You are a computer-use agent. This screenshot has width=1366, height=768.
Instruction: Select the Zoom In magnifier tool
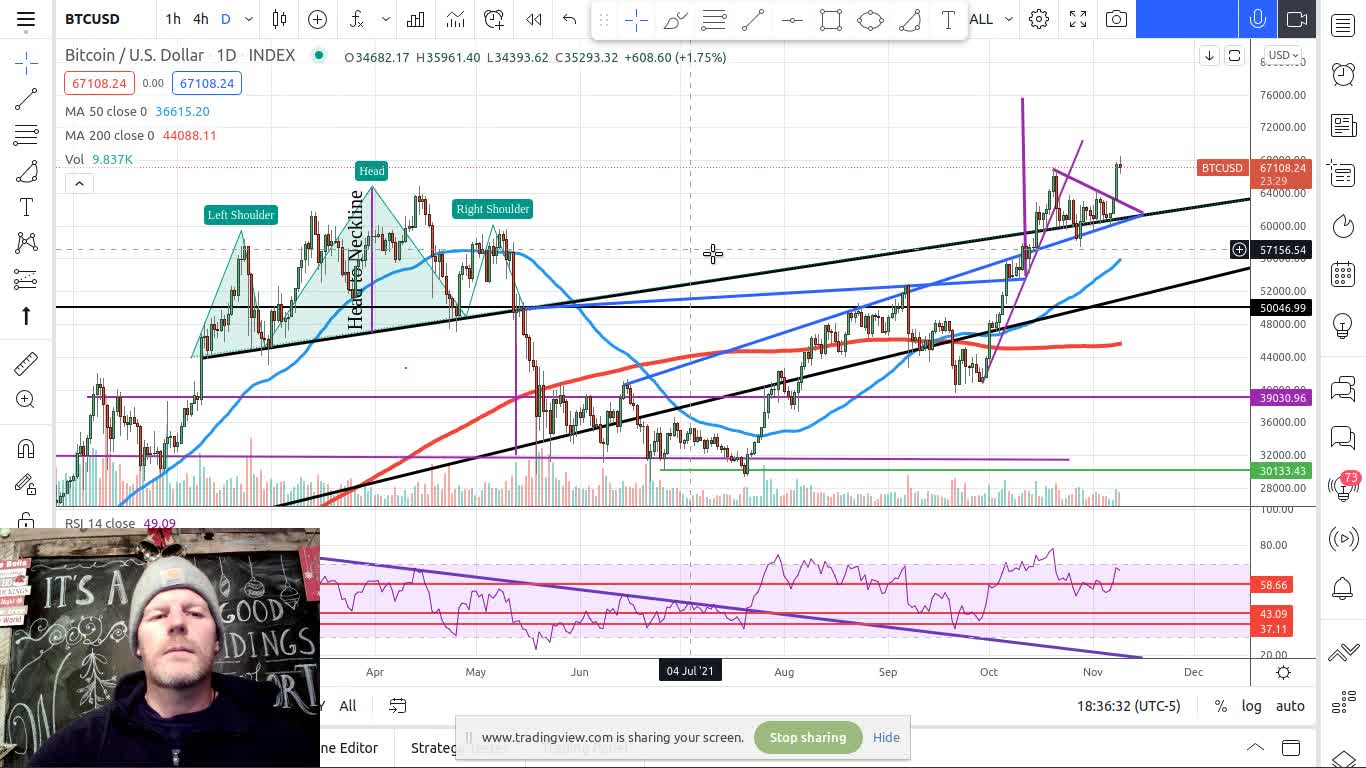tap(26, 400)
